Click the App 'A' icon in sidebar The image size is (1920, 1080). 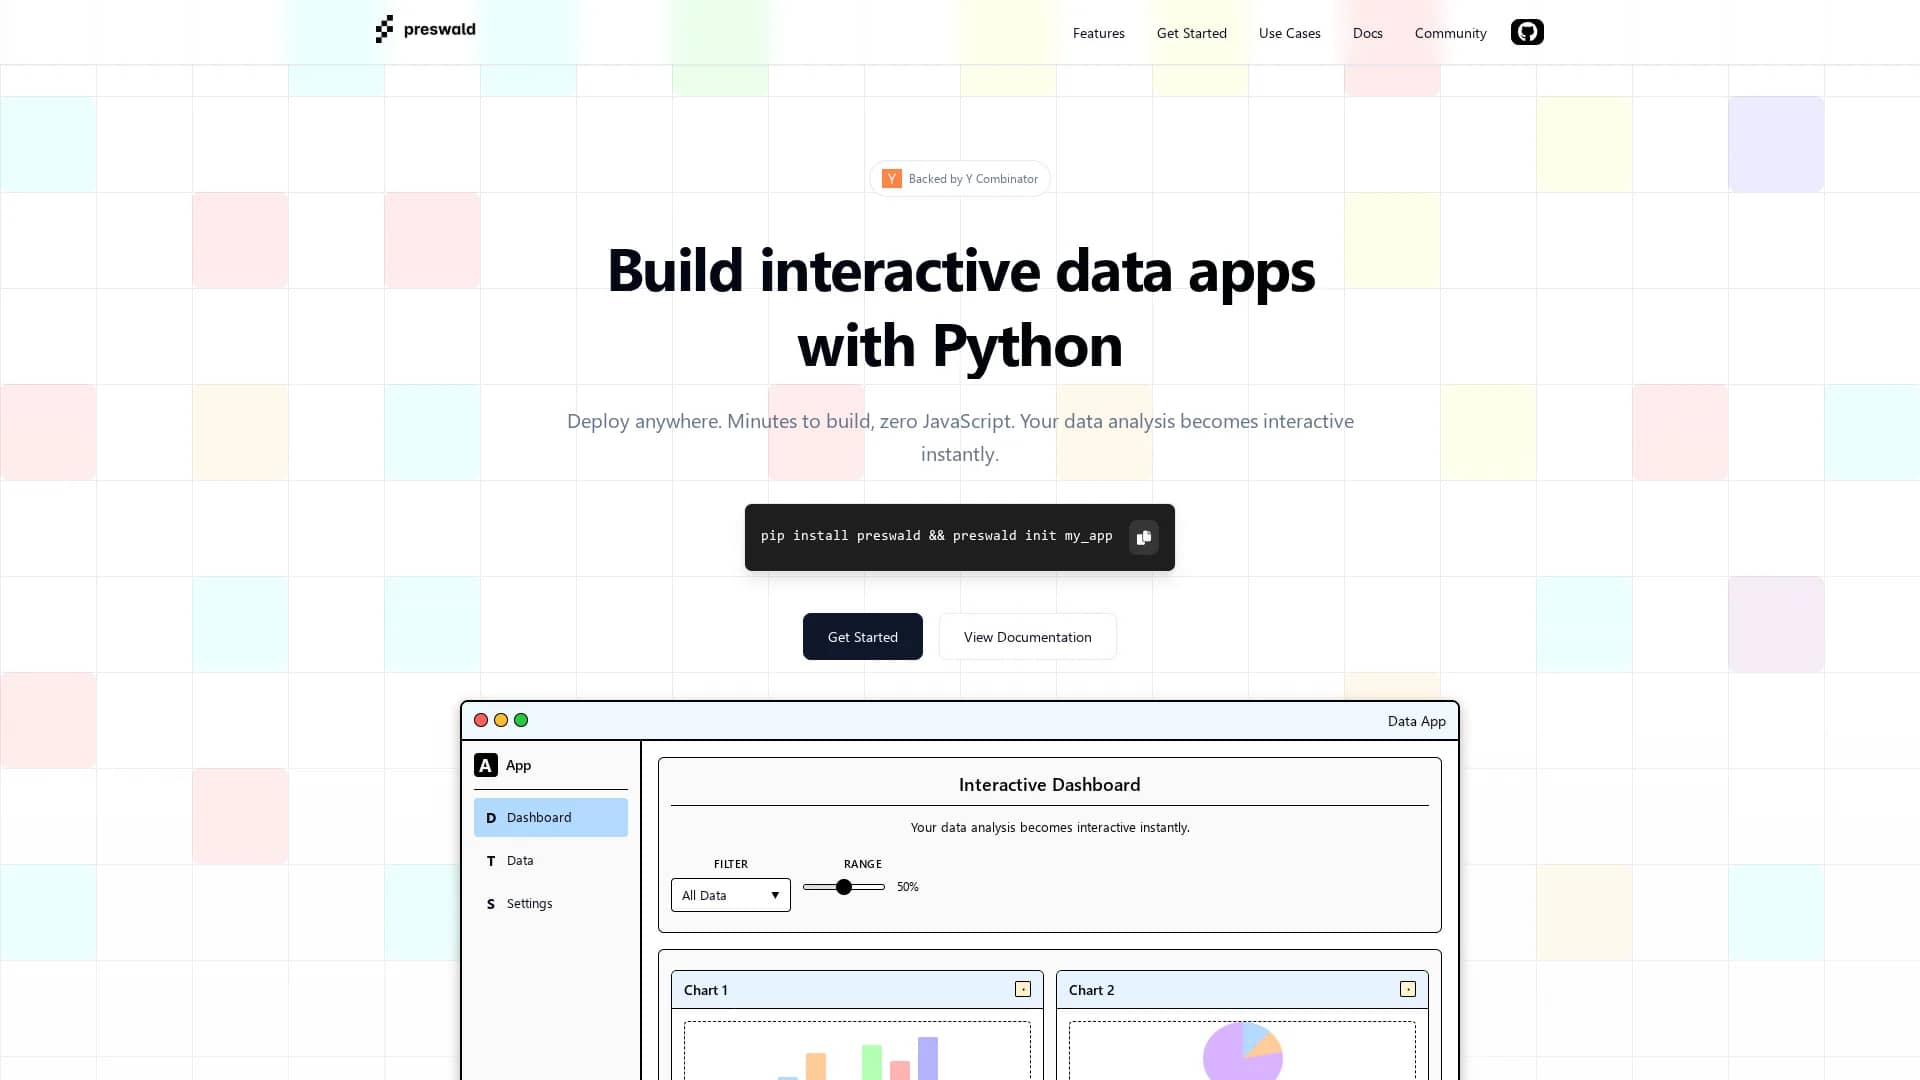485,765
